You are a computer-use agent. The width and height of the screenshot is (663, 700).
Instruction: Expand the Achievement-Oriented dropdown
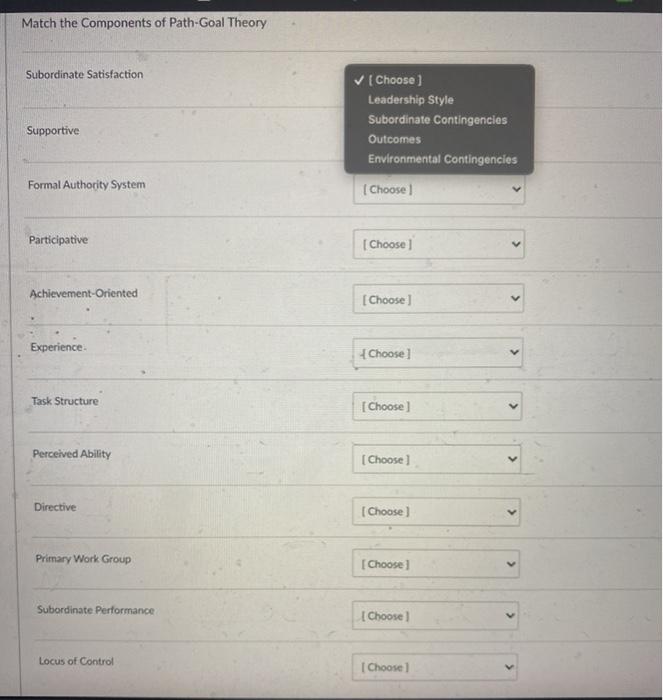[x=438, y=299]
